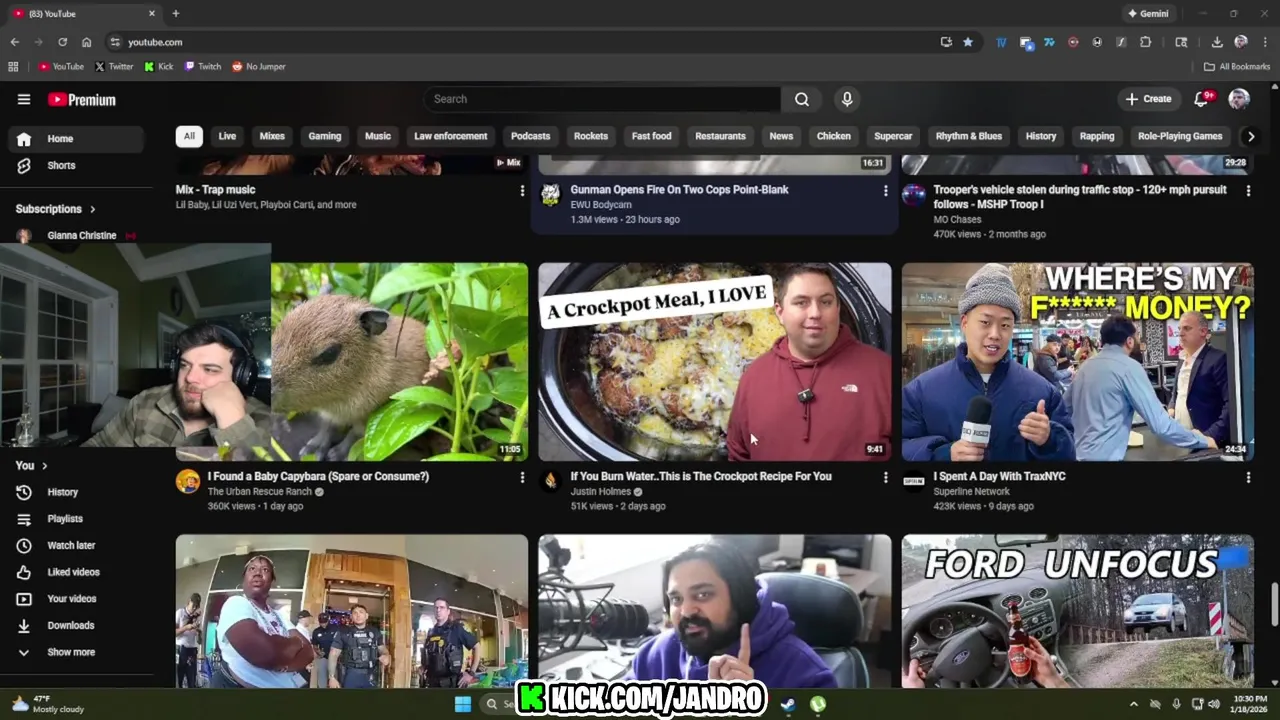Open the Twitter bookmark
The image size is (1280, 720).
click(114, 66)
